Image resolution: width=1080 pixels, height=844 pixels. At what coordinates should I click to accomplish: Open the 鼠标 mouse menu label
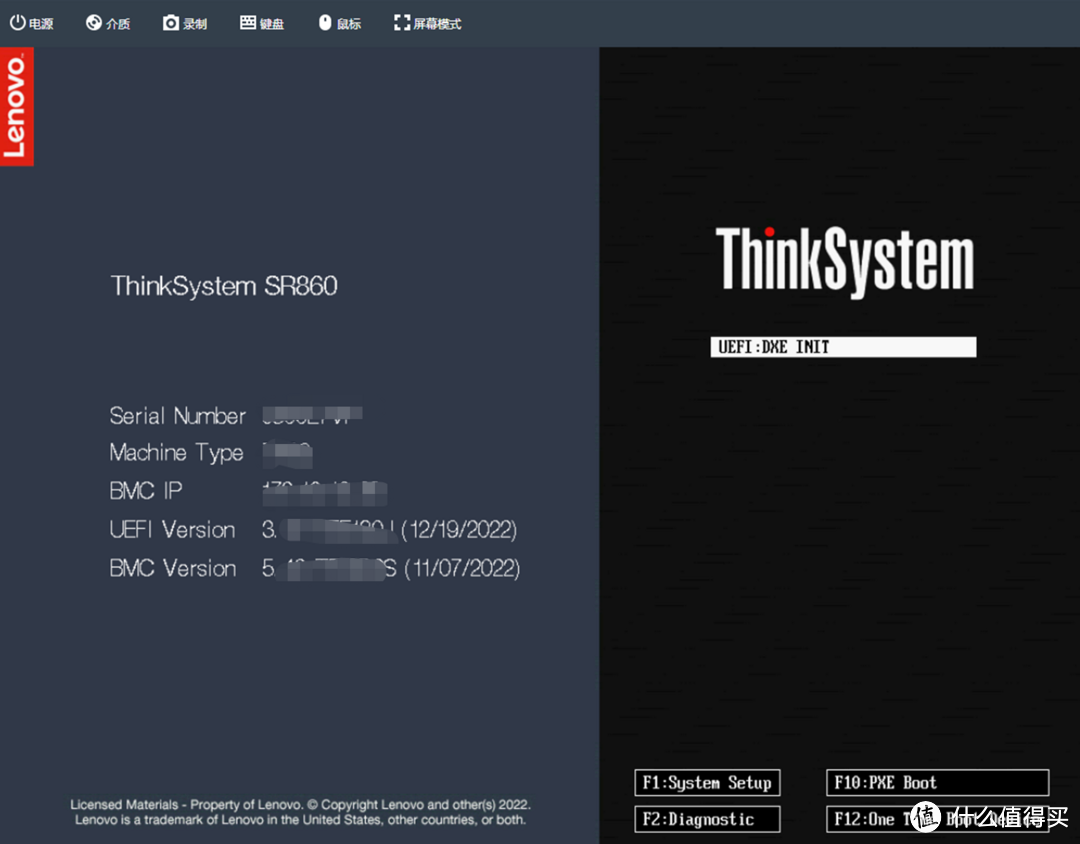pos(349,24)
